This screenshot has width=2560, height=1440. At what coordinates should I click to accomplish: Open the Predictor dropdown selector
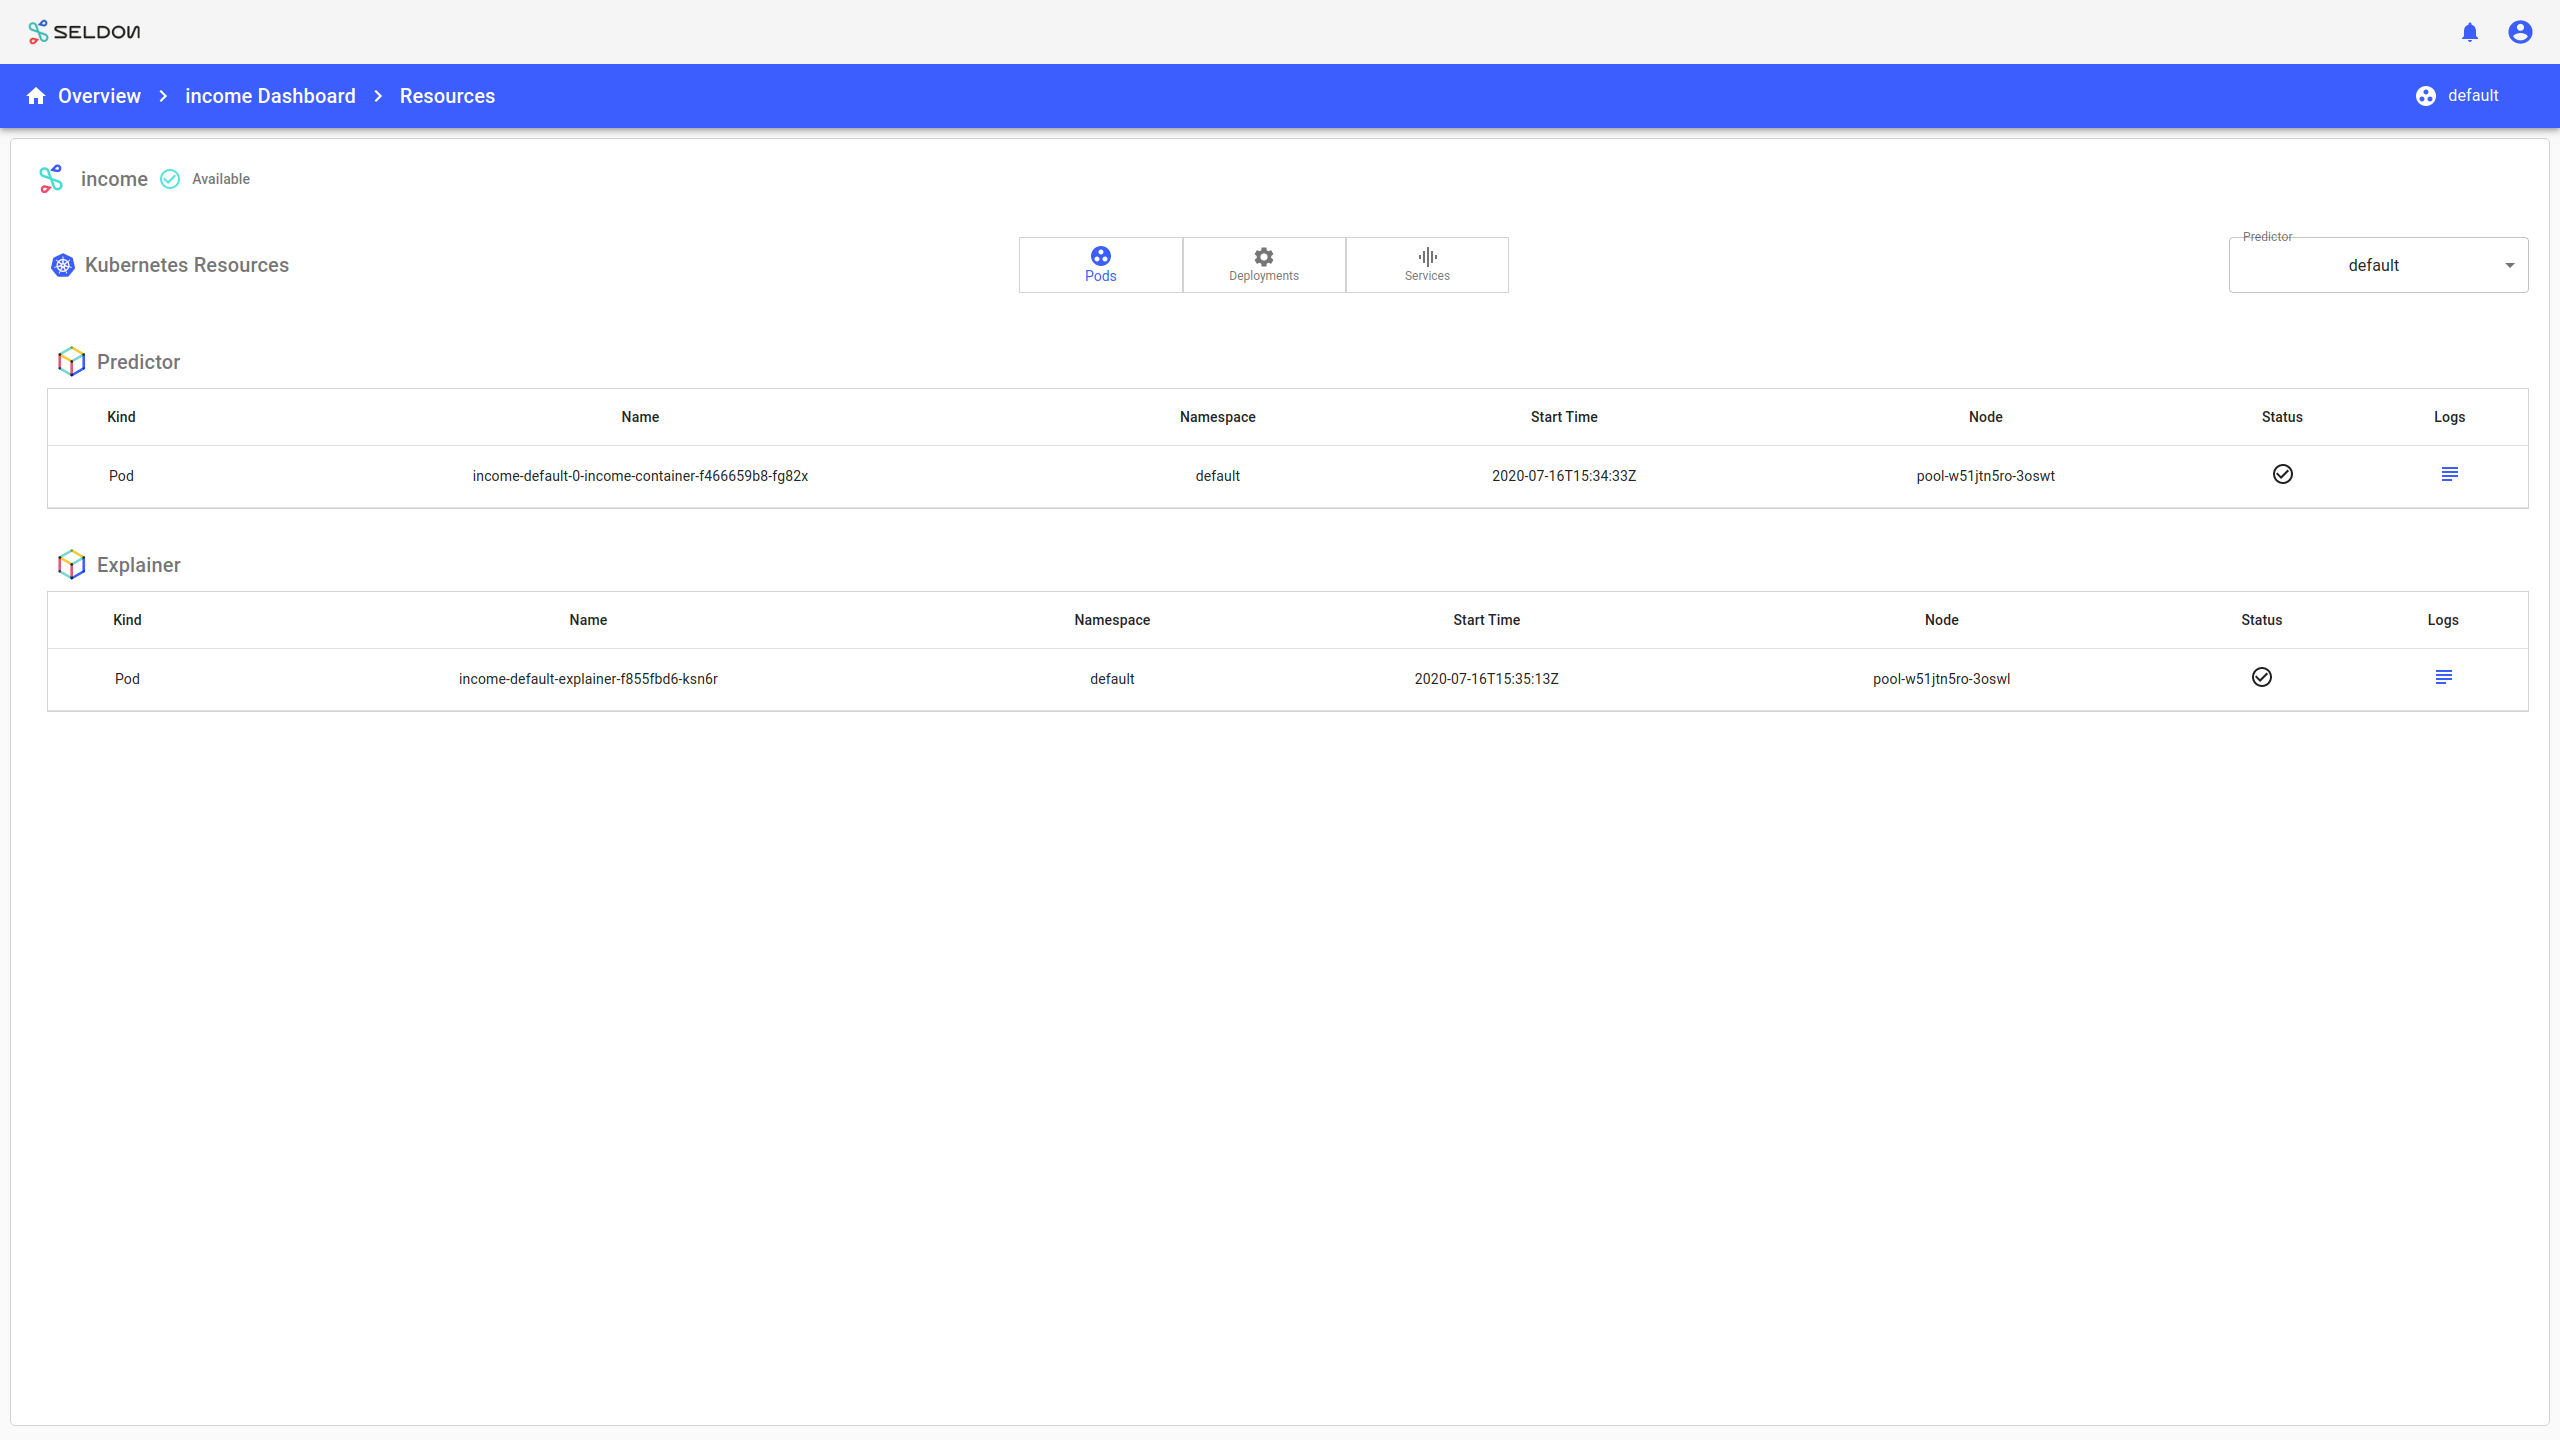pos(2379,265)
